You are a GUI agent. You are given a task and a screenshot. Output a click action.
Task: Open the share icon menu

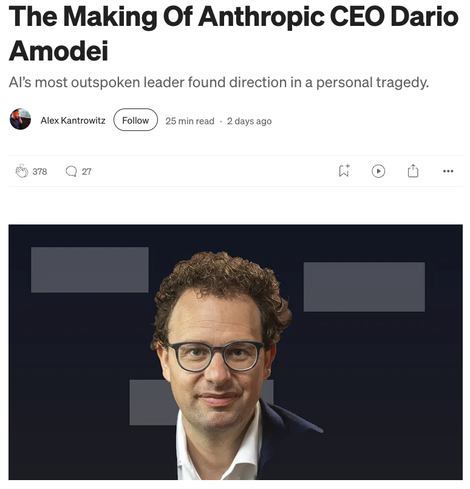pyautogui.click(x=413, y=171)
